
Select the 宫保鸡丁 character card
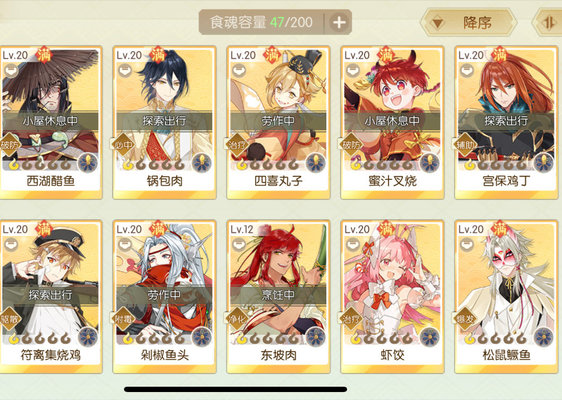tap(506, 123)
